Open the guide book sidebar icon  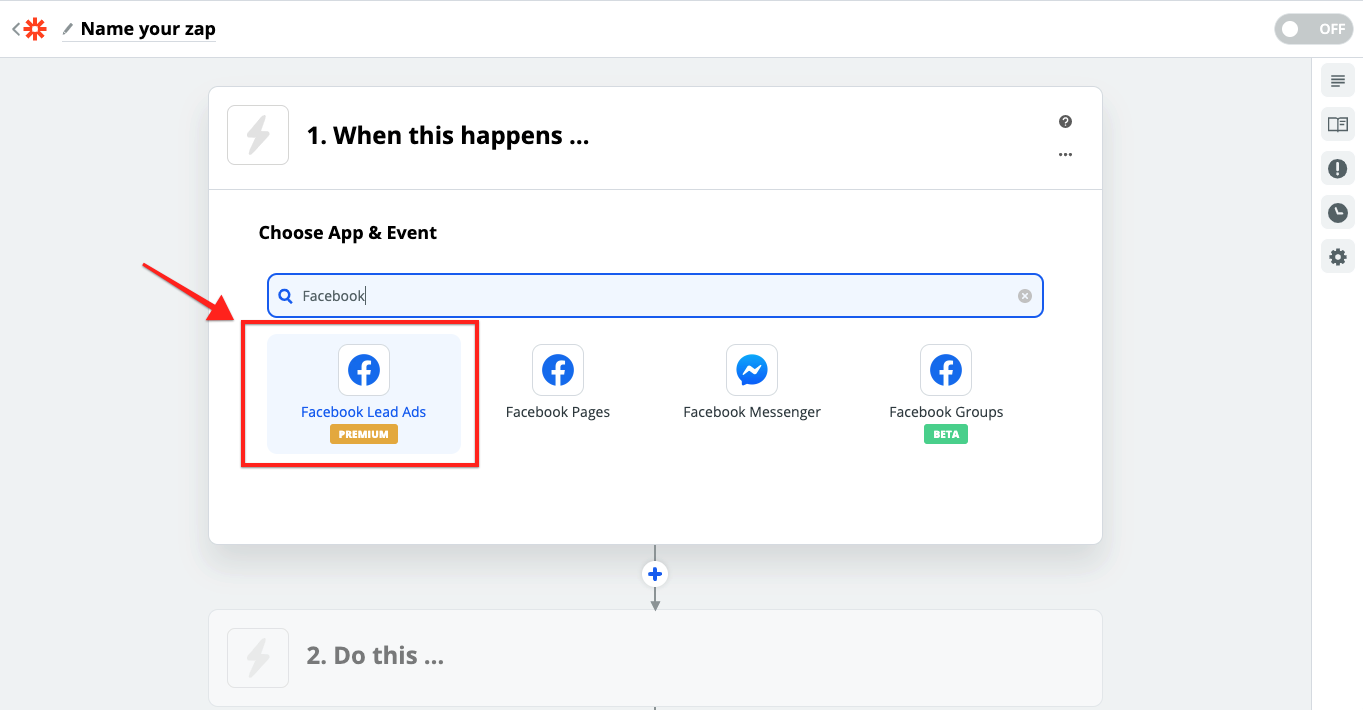[1337, 125]
